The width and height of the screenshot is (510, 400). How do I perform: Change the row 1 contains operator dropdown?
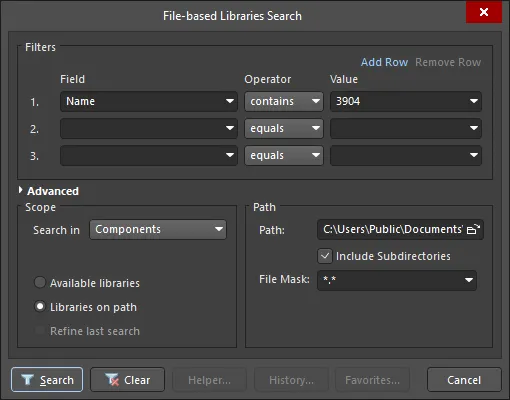[x=284, y=101]
